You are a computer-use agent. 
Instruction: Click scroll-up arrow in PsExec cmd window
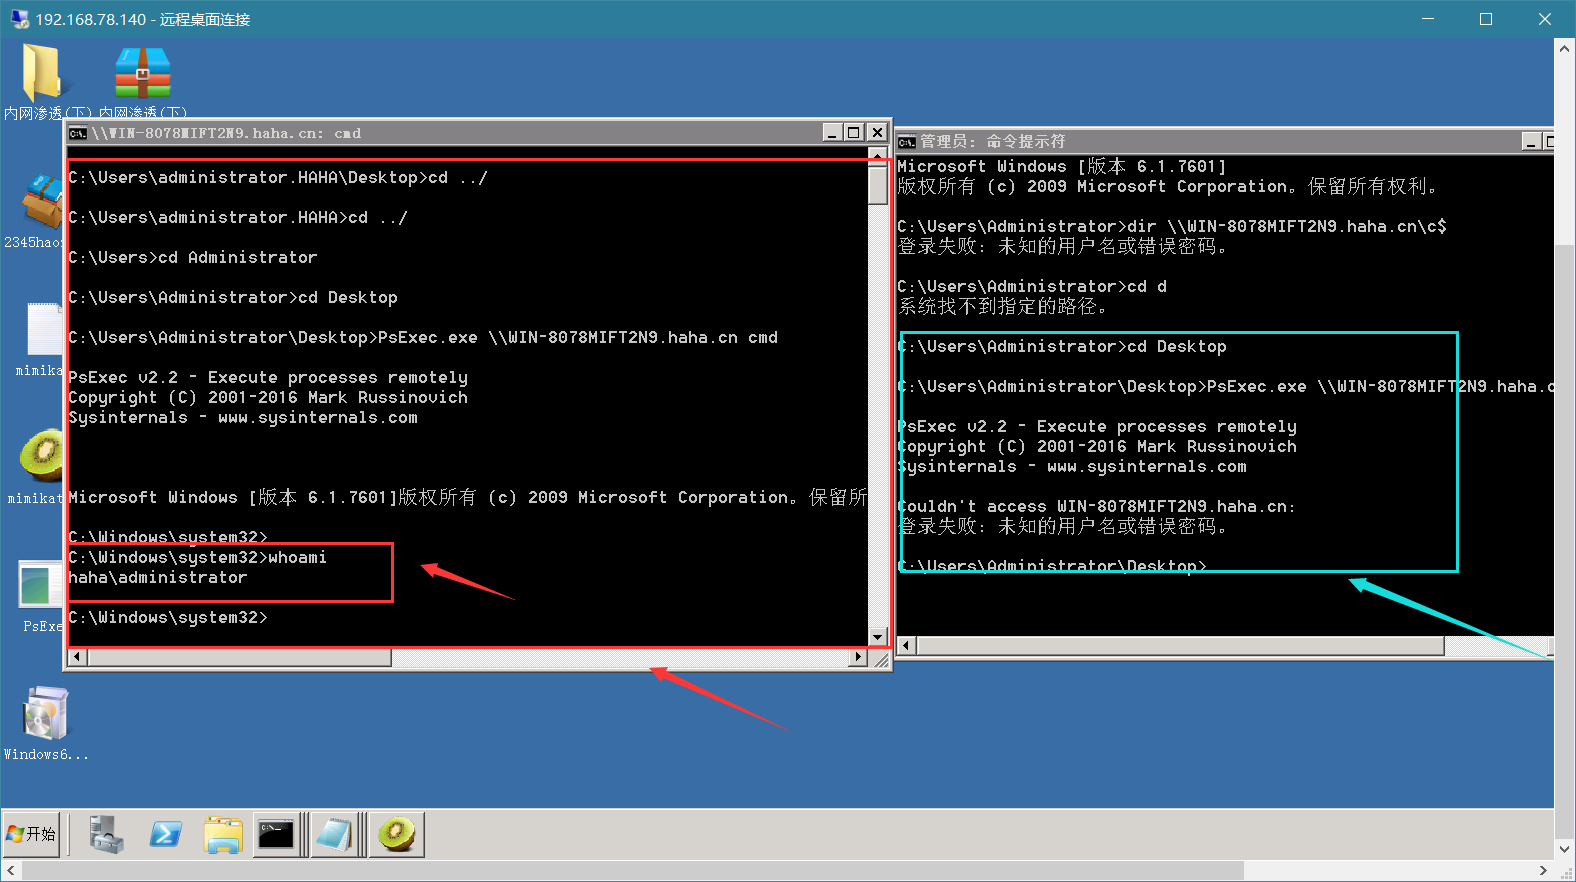pyautogui.click(x=878, y=154)
